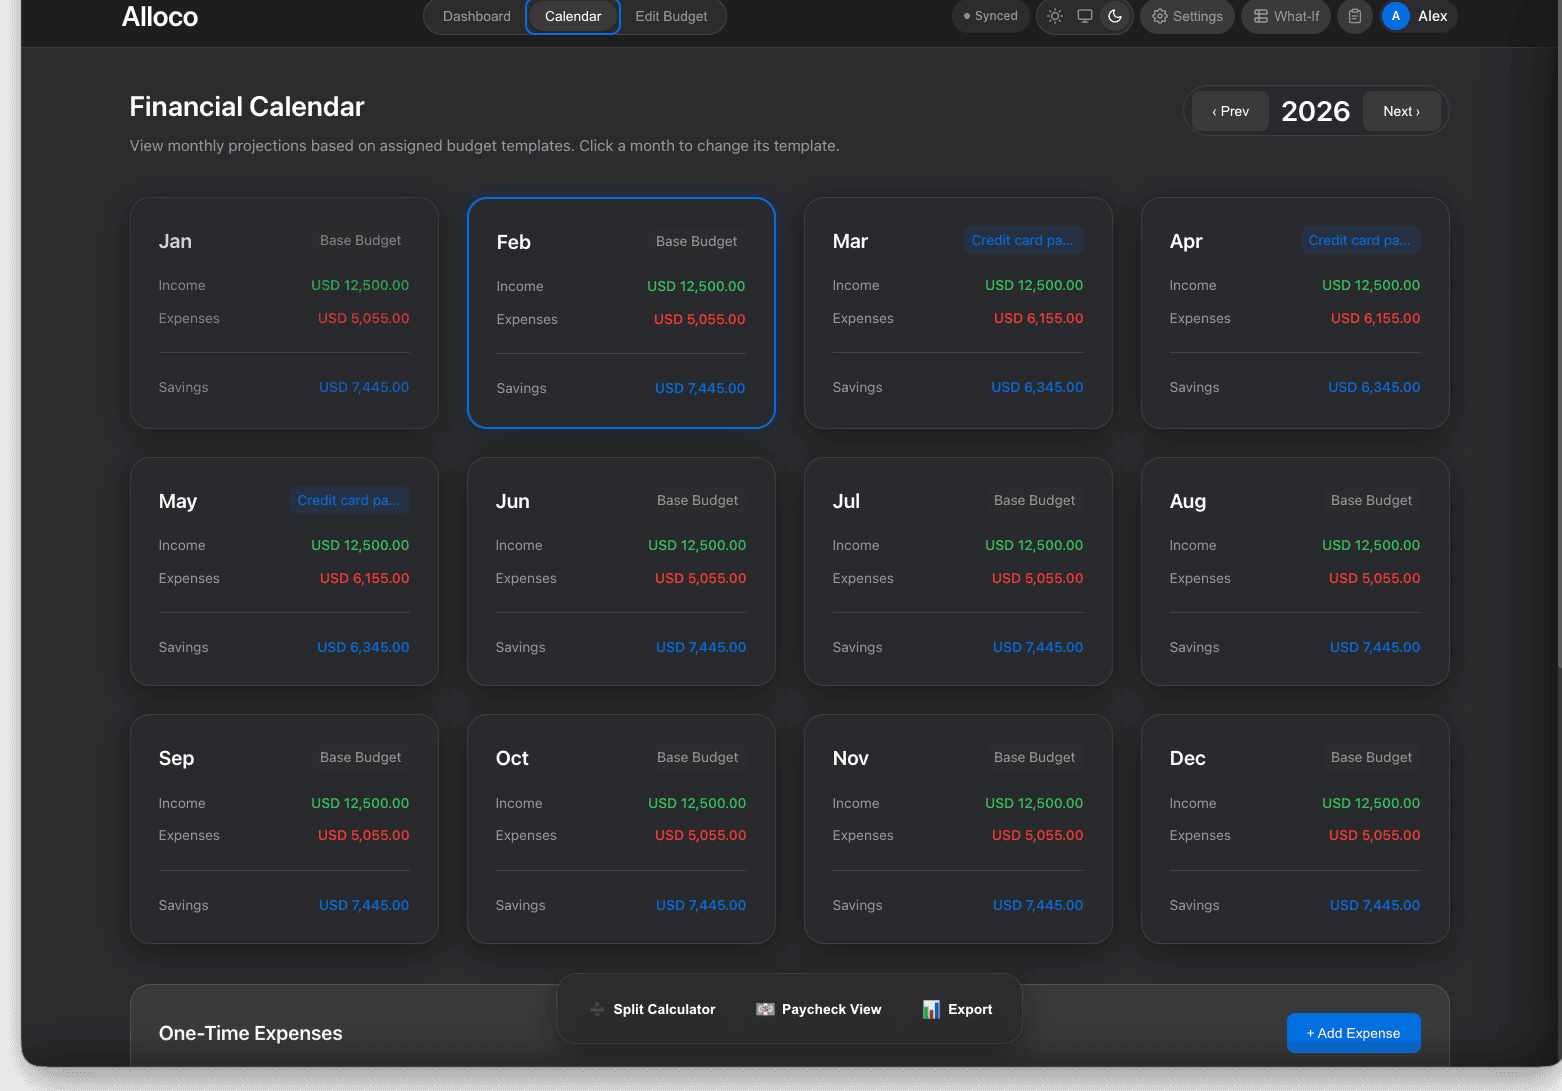Go to the Dashboard tab
This screenshot has height=1091, width=1562.
[477, 16]
